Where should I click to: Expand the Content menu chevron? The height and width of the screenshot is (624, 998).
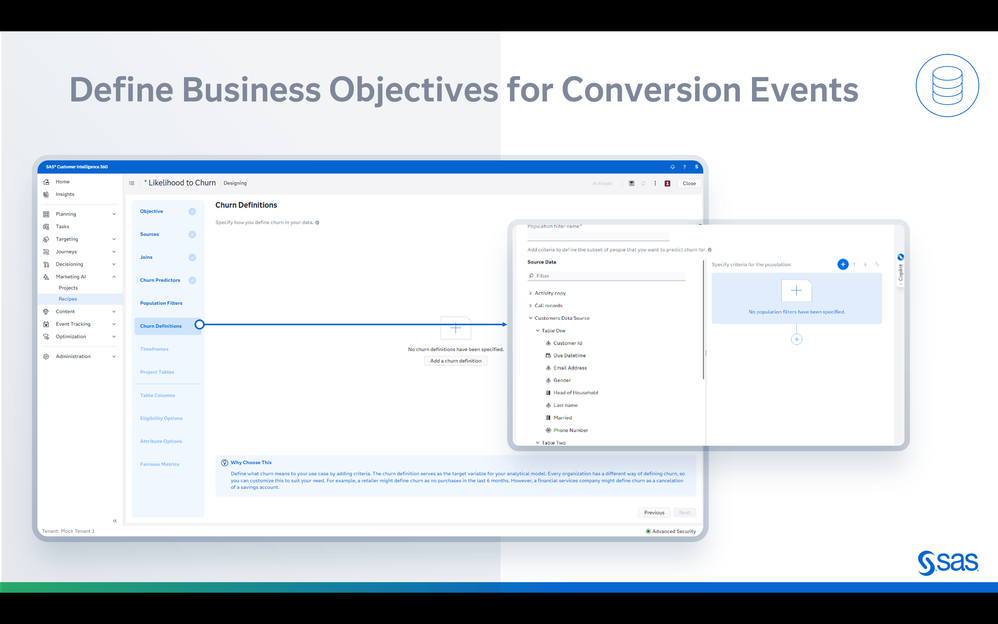click(x=114, y=312)
